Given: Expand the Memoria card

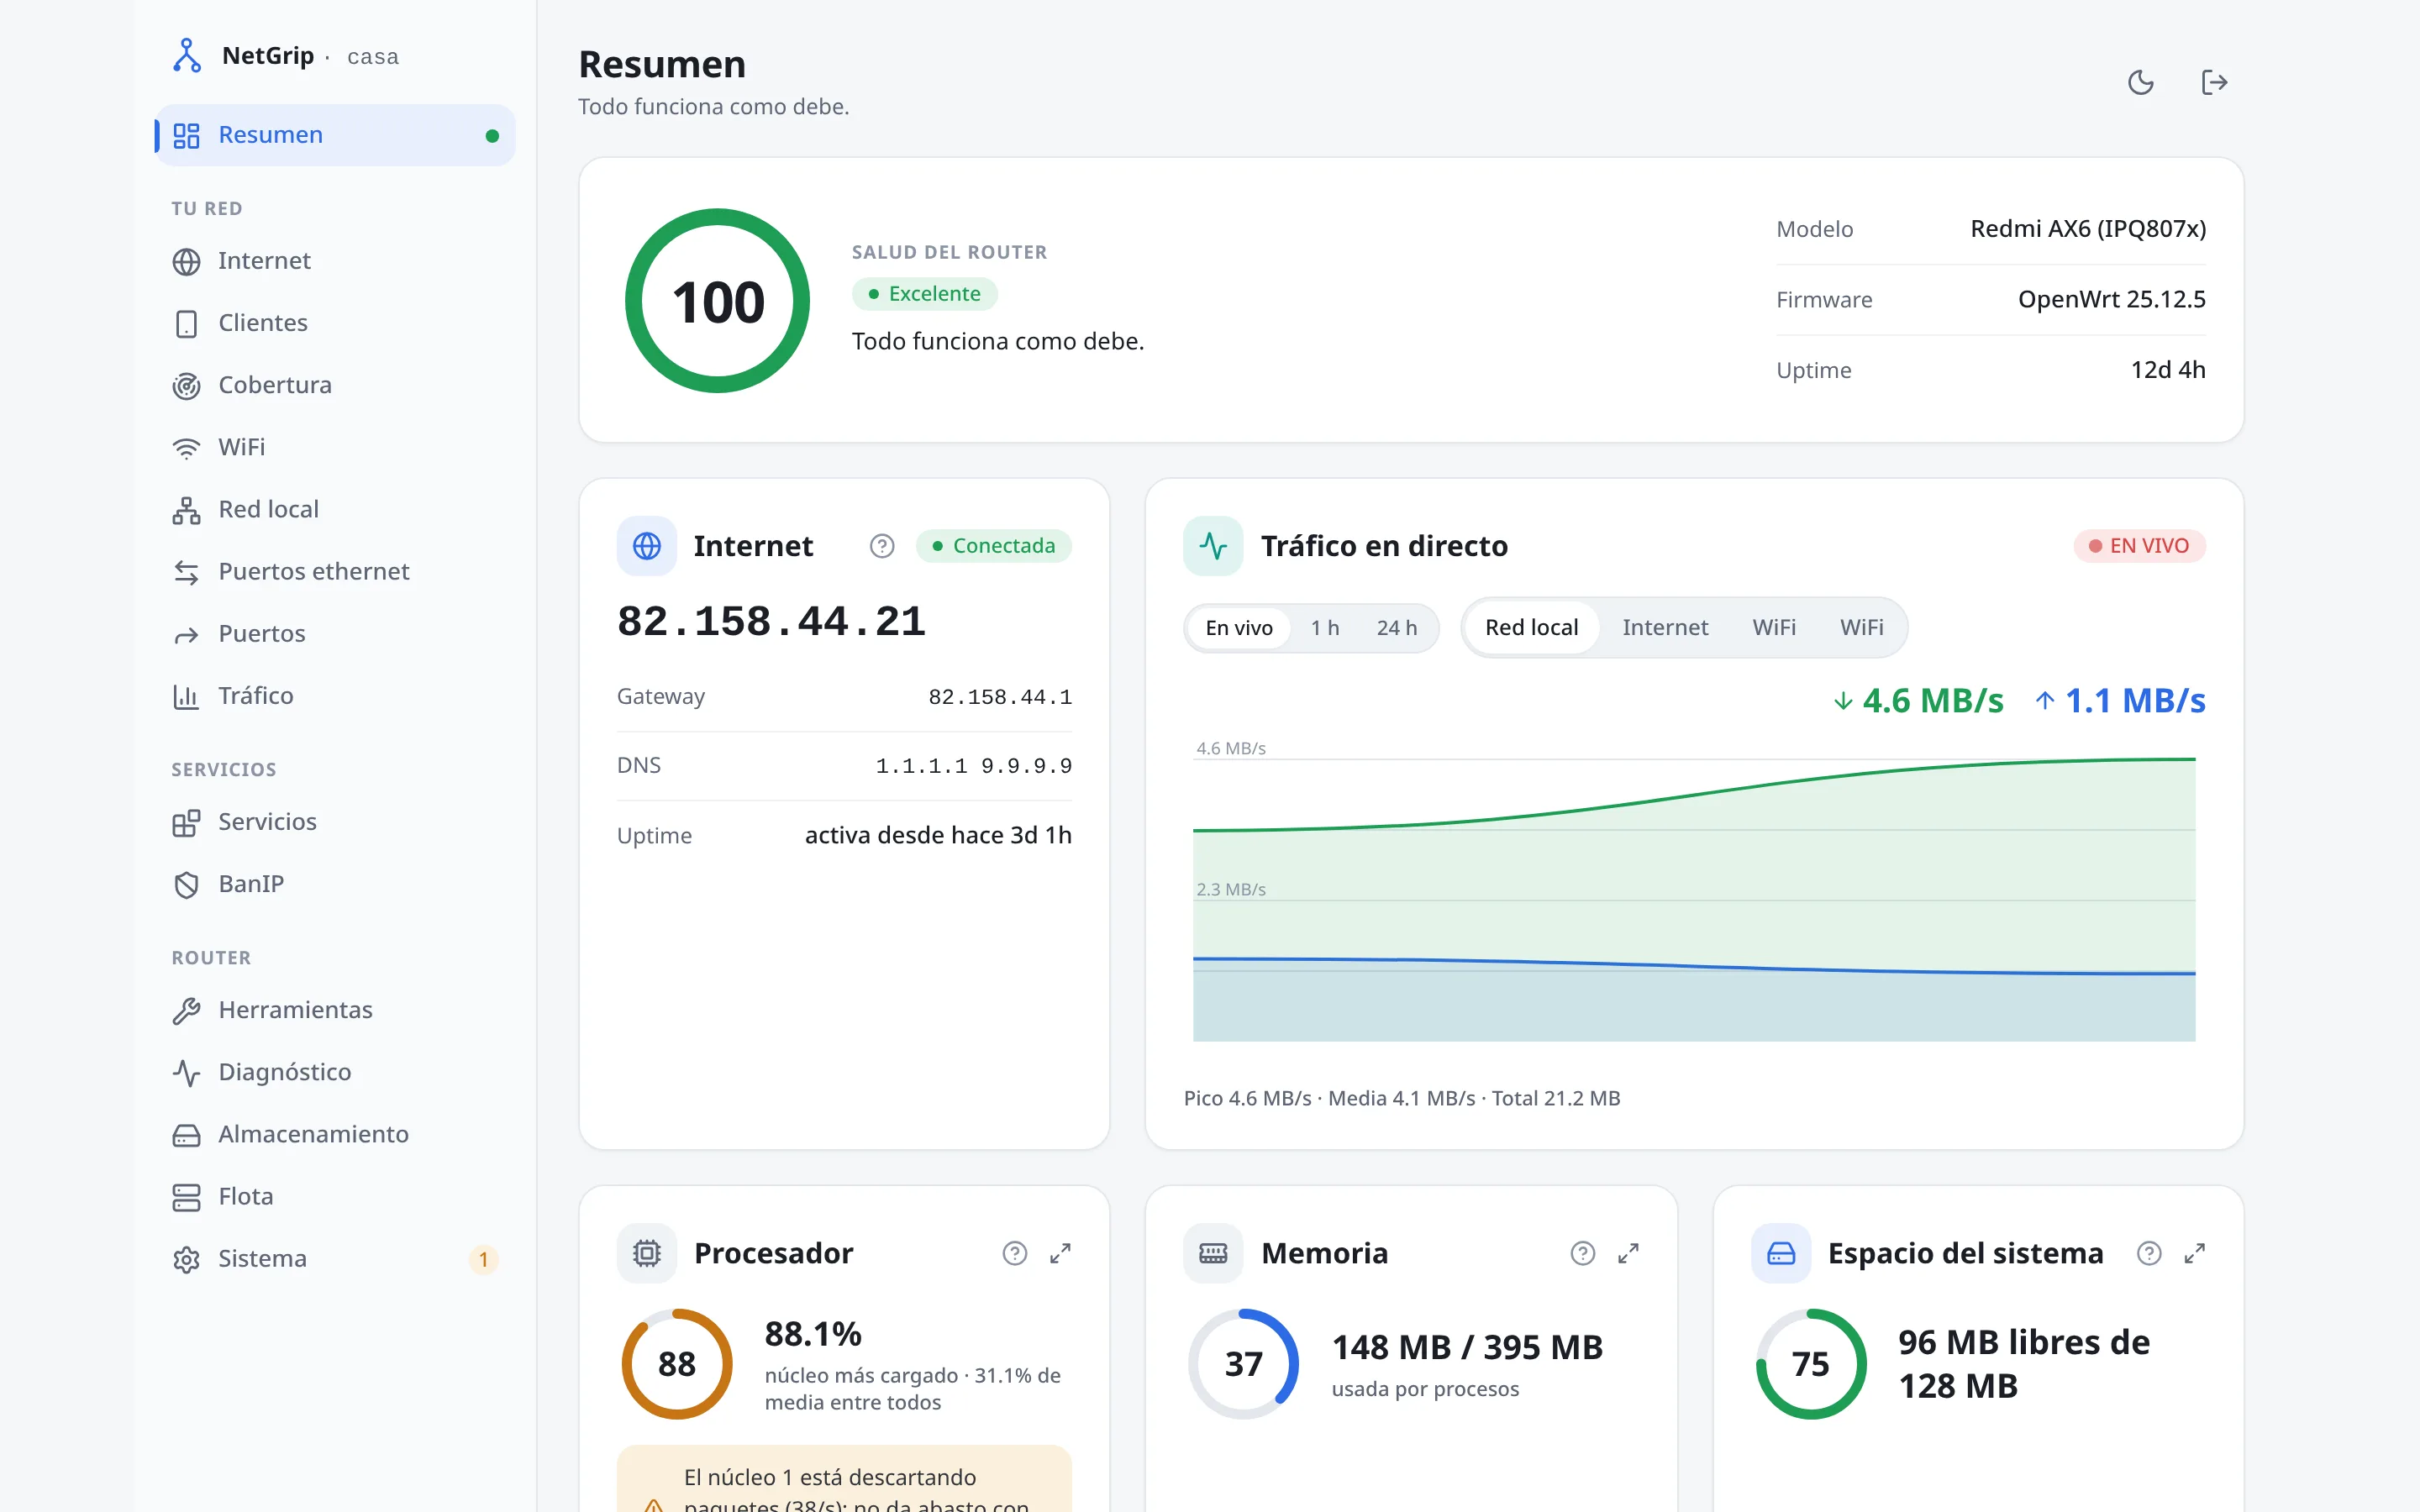Looking at the screenshot, I should coord(1628,1253).
